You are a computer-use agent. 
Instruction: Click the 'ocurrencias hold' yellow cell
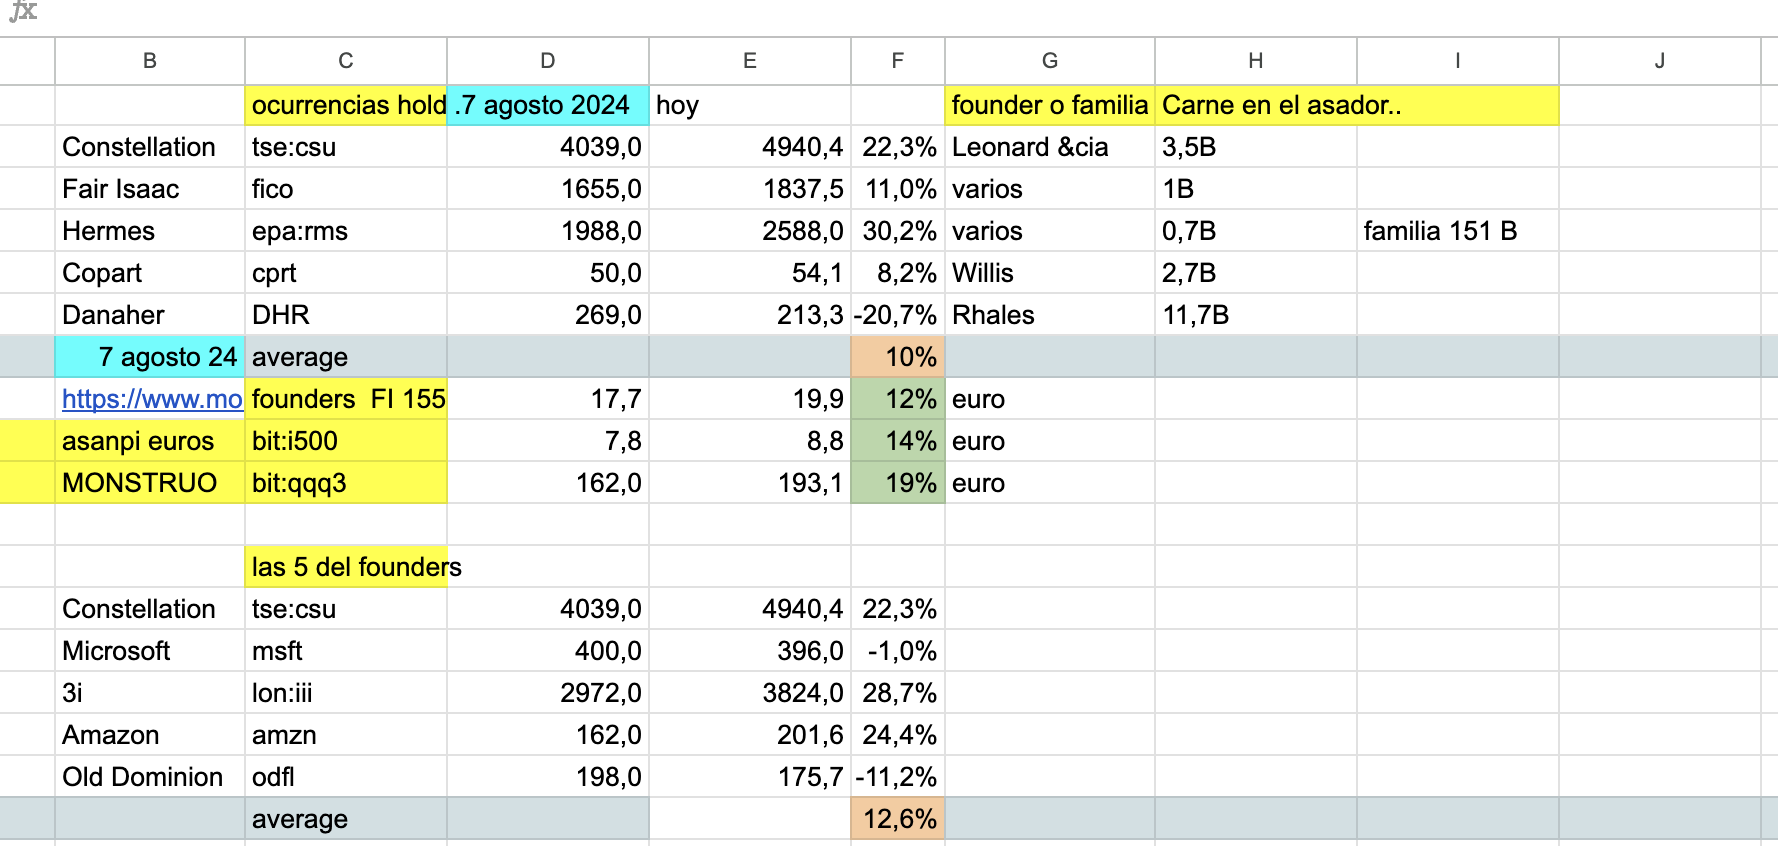pyautogui.click(x=346, y=105)
